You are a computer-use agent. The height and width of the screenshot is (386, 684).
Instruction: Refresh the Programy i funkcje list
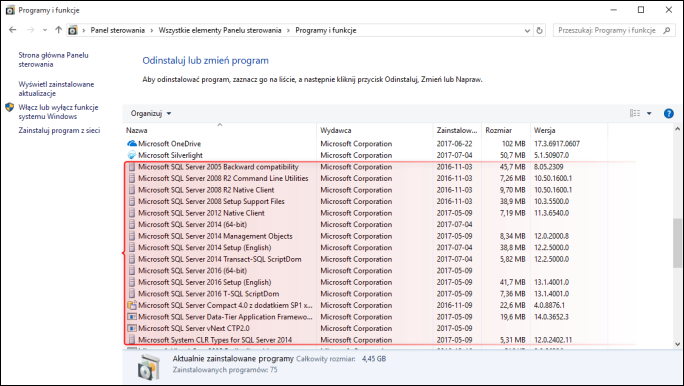540,31
